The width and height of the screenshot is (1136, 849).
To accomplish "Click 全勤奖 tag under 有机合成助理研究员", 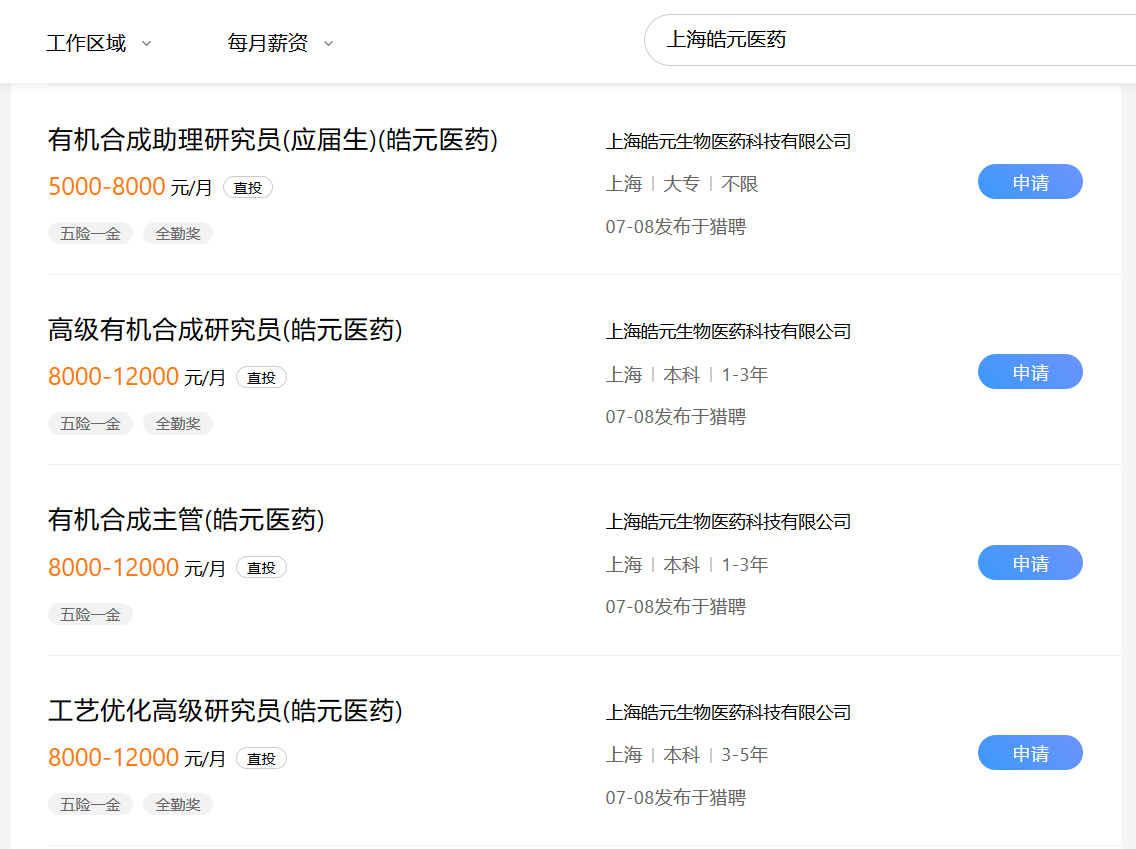I will tap(178, 233).
